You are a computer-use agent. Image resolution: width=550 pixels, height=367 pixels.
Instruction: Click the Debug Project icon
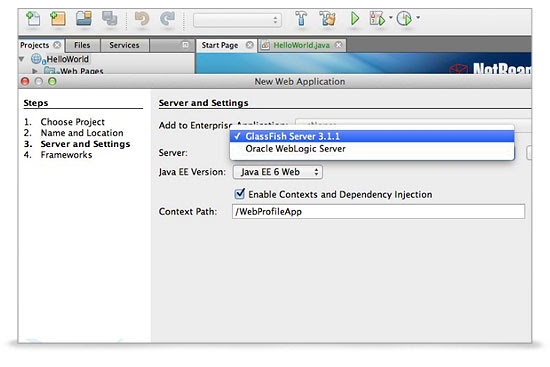[x=377, y=18]
